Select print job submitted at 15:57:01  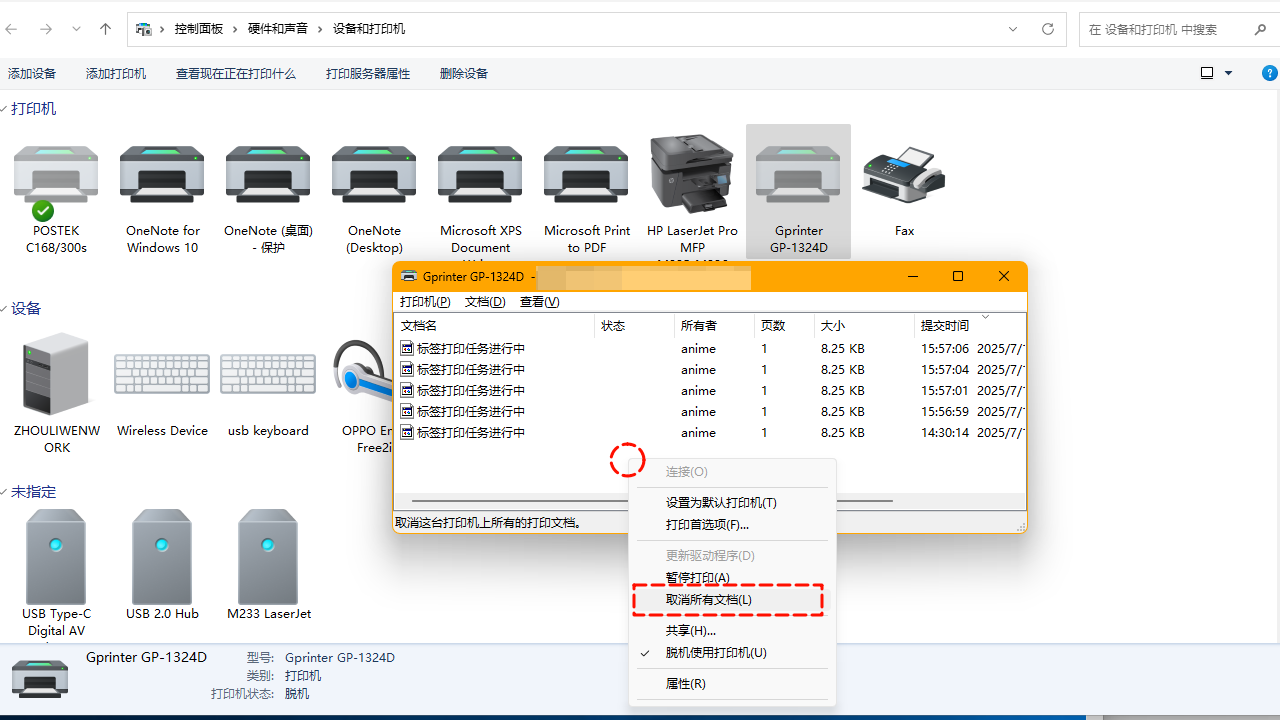[x=710, y=391]
